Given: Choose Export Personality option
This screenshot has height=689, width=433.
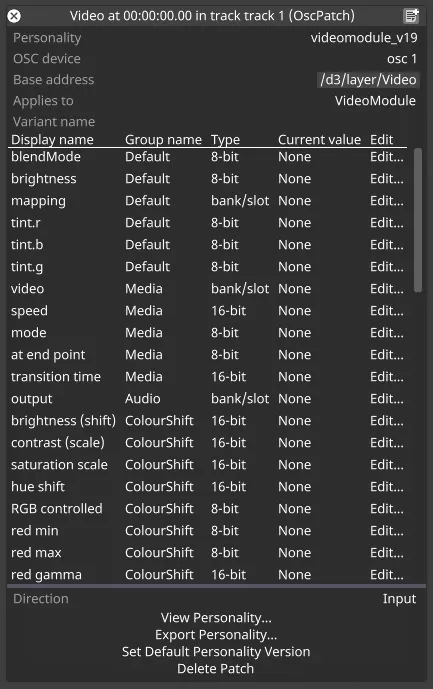Looking at the screenshot, I should pyautogui.click(x=216, y=635).
